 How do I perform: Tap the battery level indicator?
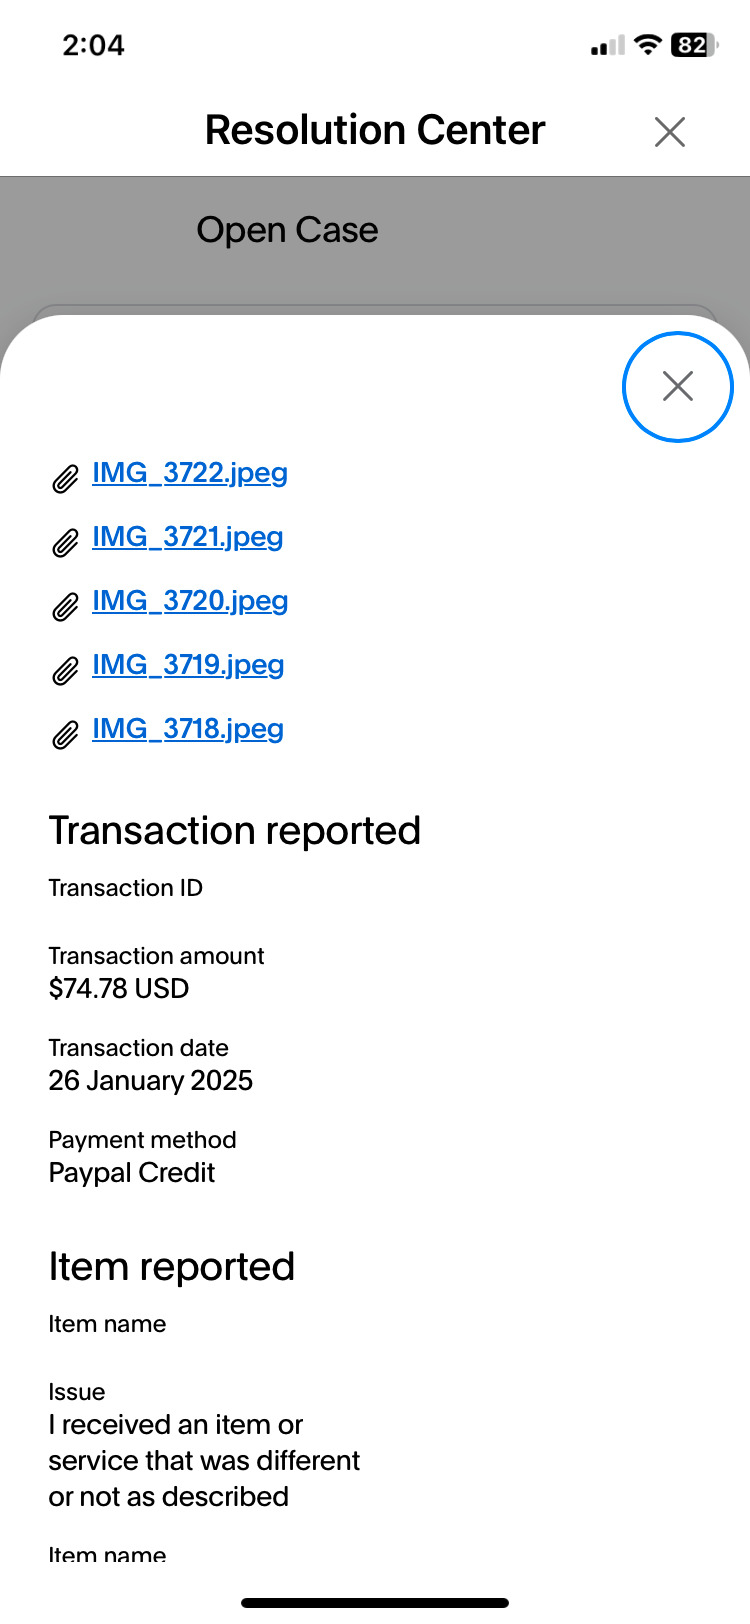[693, 45]
